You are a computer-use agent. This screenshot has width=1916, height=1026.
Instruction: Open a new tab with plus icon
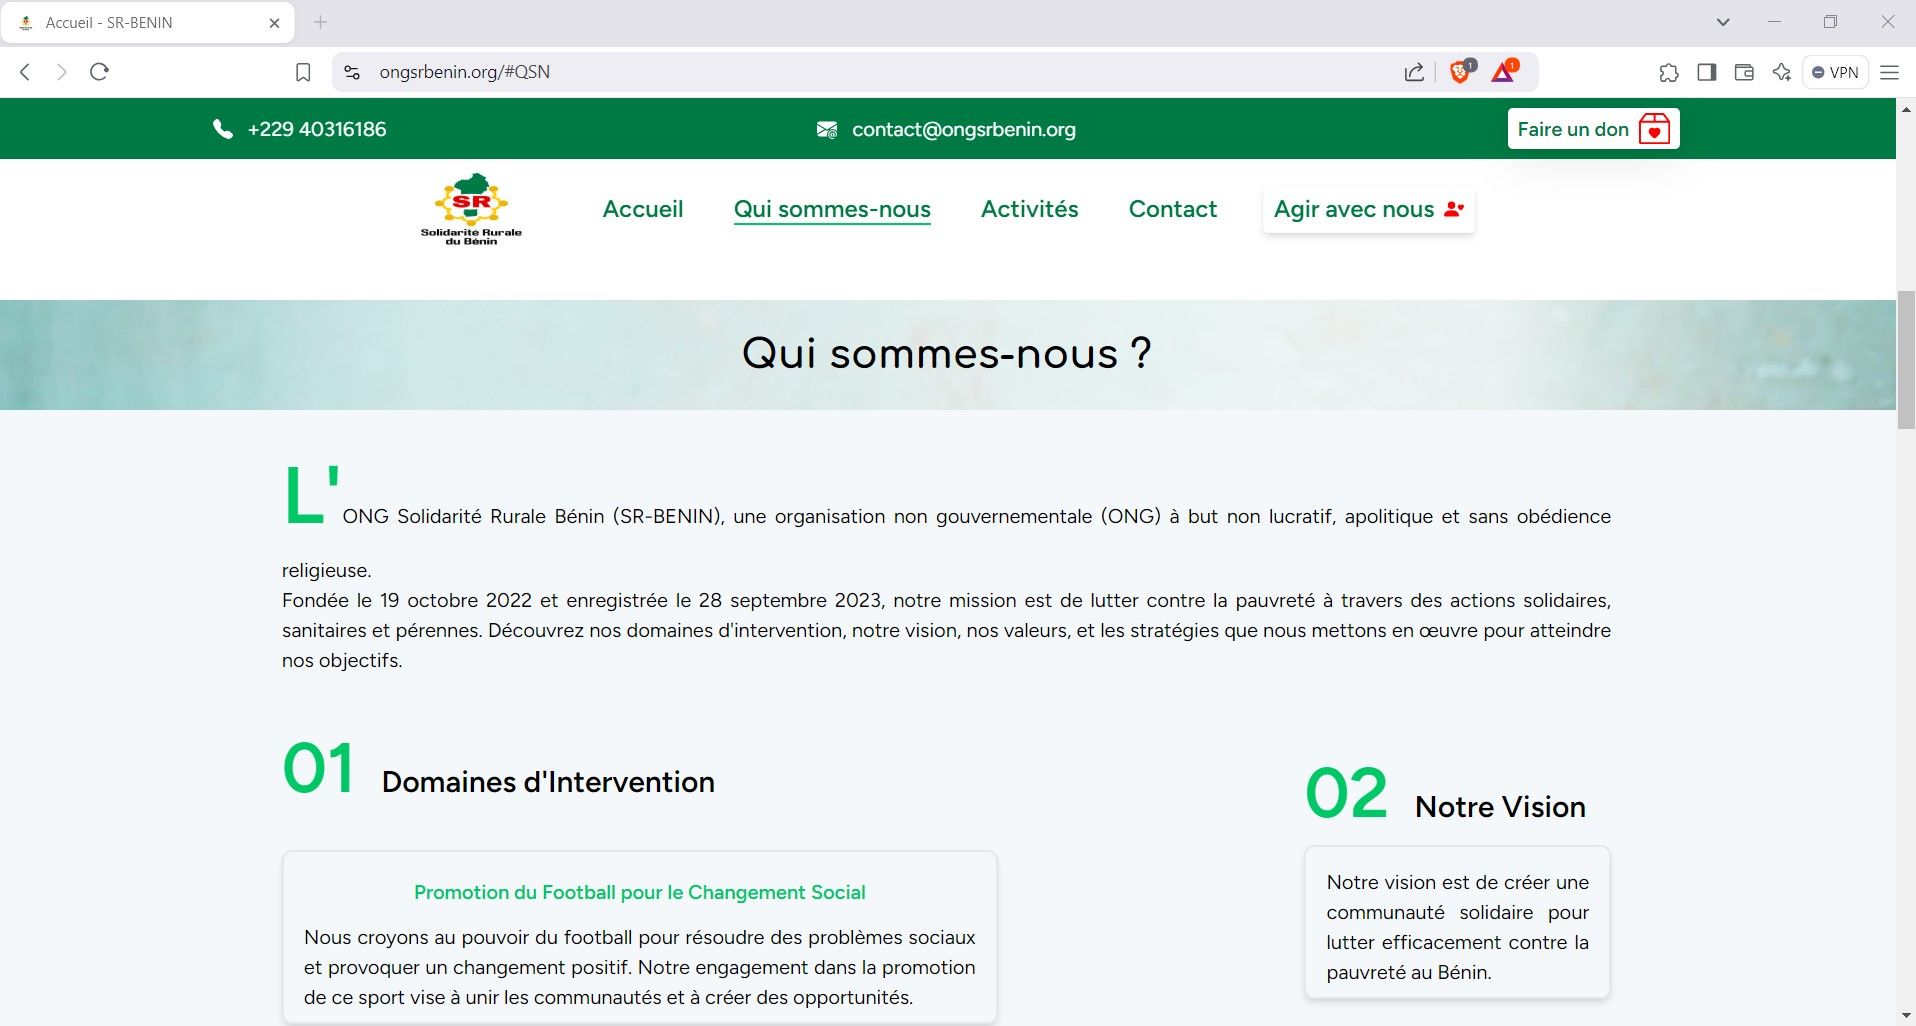tap(320, 22)
